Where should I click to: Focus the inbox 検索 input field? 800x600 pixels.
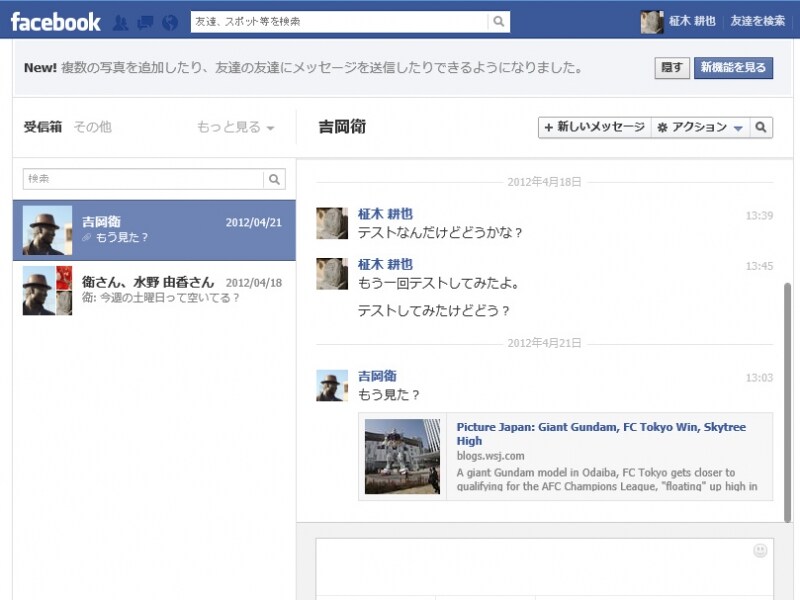[x=143, y=179]
